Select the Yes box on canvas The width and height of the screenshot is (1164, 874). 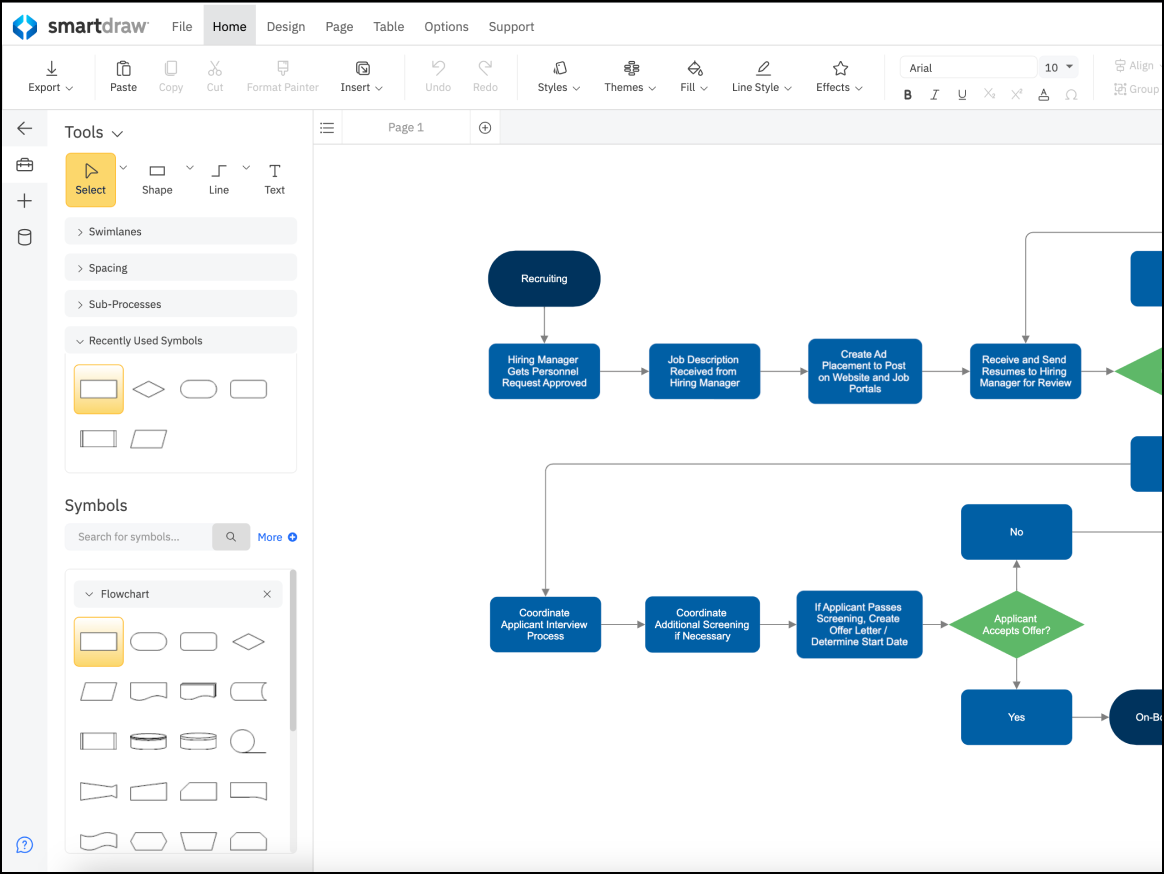pyautogui.click(x=1016, y=717)
